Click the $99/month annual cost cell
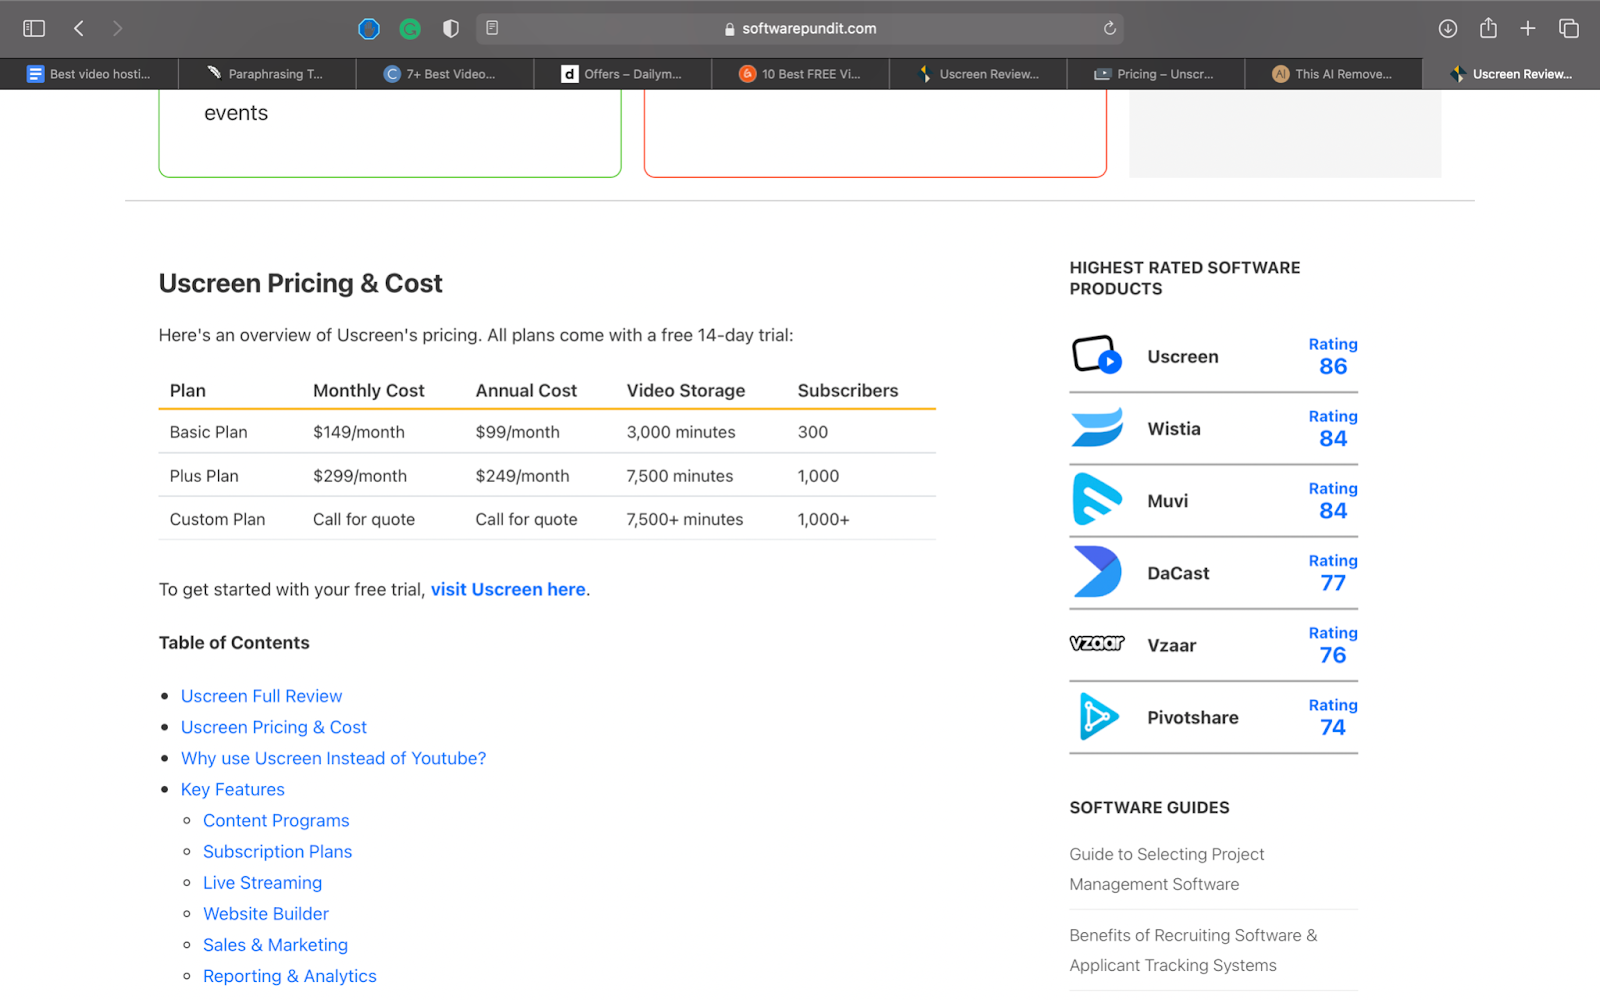Viewport: 1600px width, 1000px height. coord(517,432)
